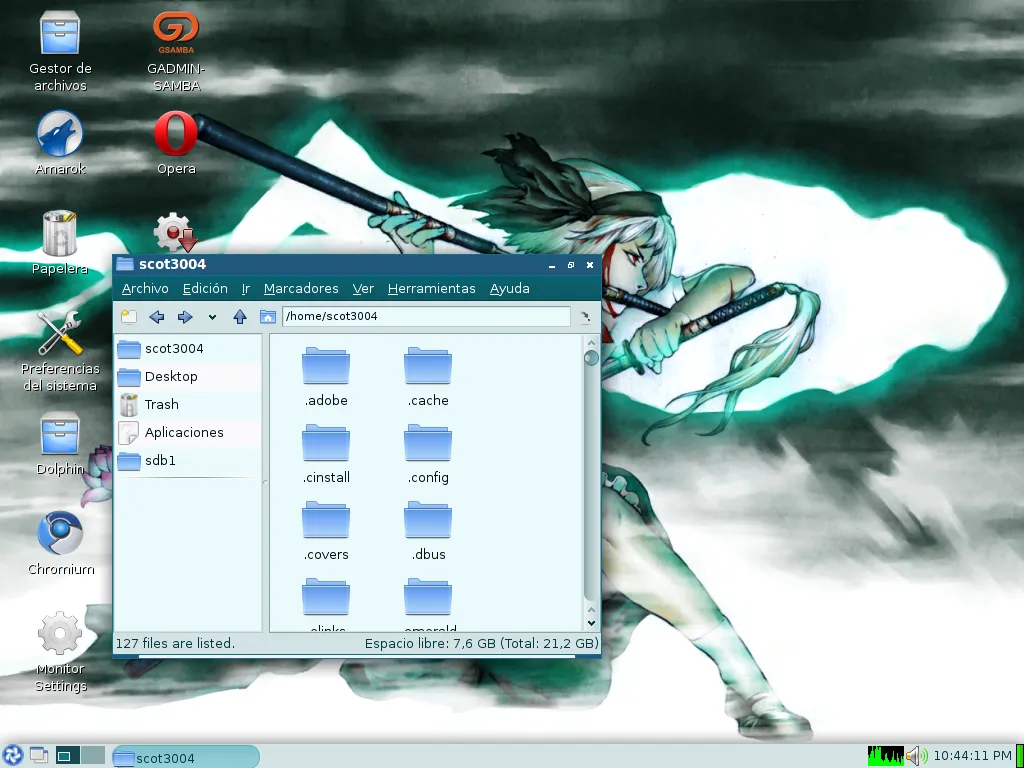This screenshot has height=768, width=1024.
Task: Open home folder via toolbar home icon
Action: (267, 316)
